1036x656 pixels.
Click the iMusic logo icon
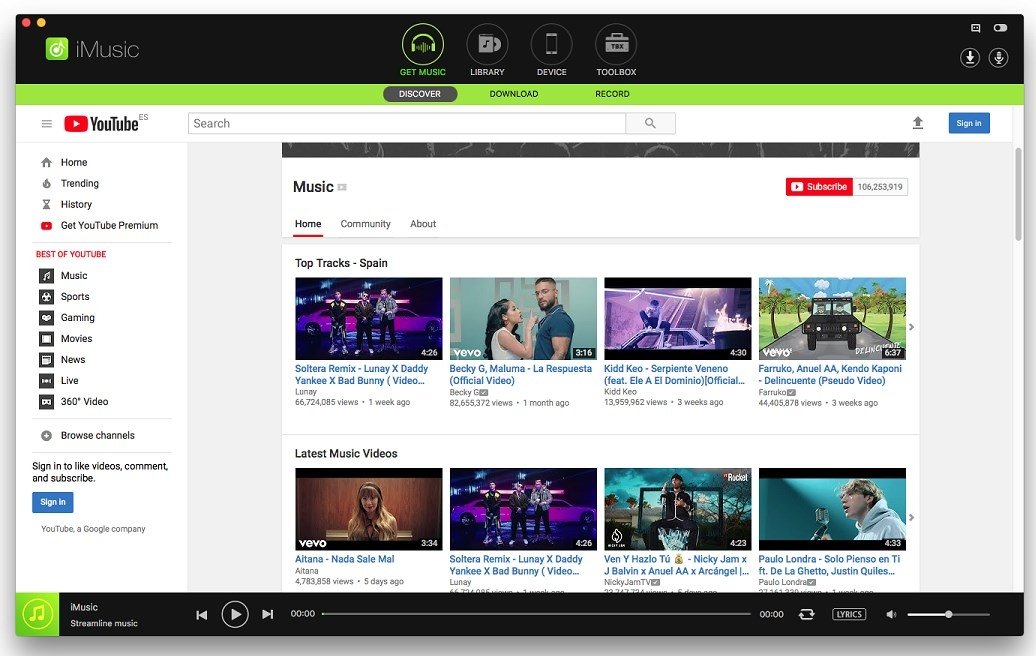tap(57, 49)
